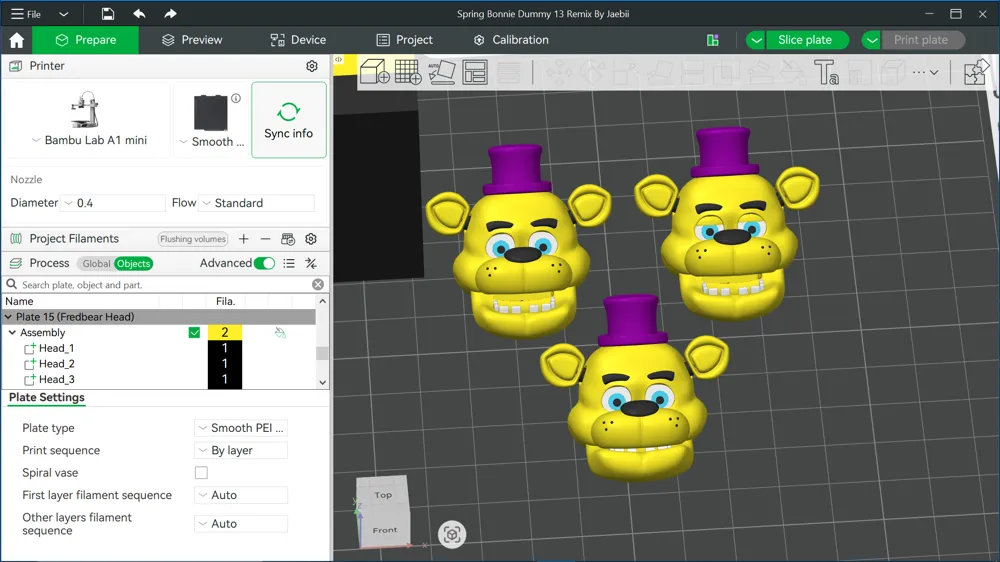Reset camera view icon near view cube
Viewport: 1000px width, 562px height.
[452, 535]
